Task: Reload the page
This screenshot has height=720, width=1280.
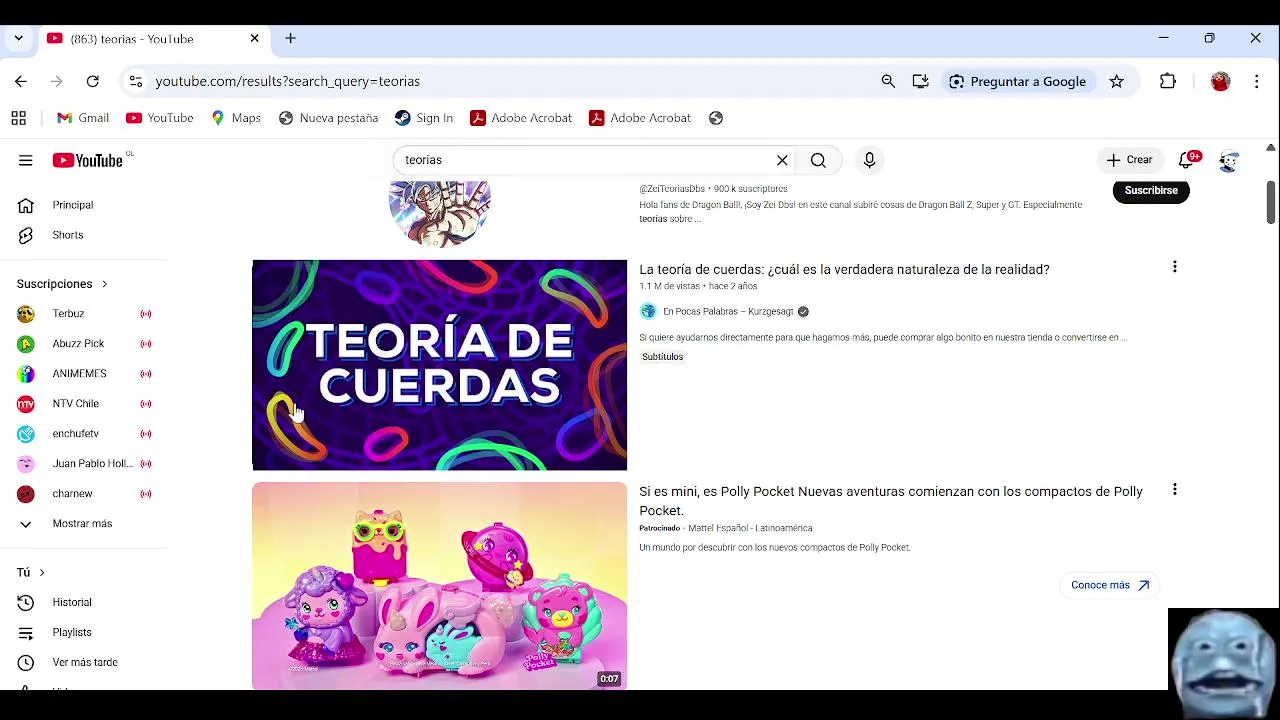Action: click(x=92, y=81)
